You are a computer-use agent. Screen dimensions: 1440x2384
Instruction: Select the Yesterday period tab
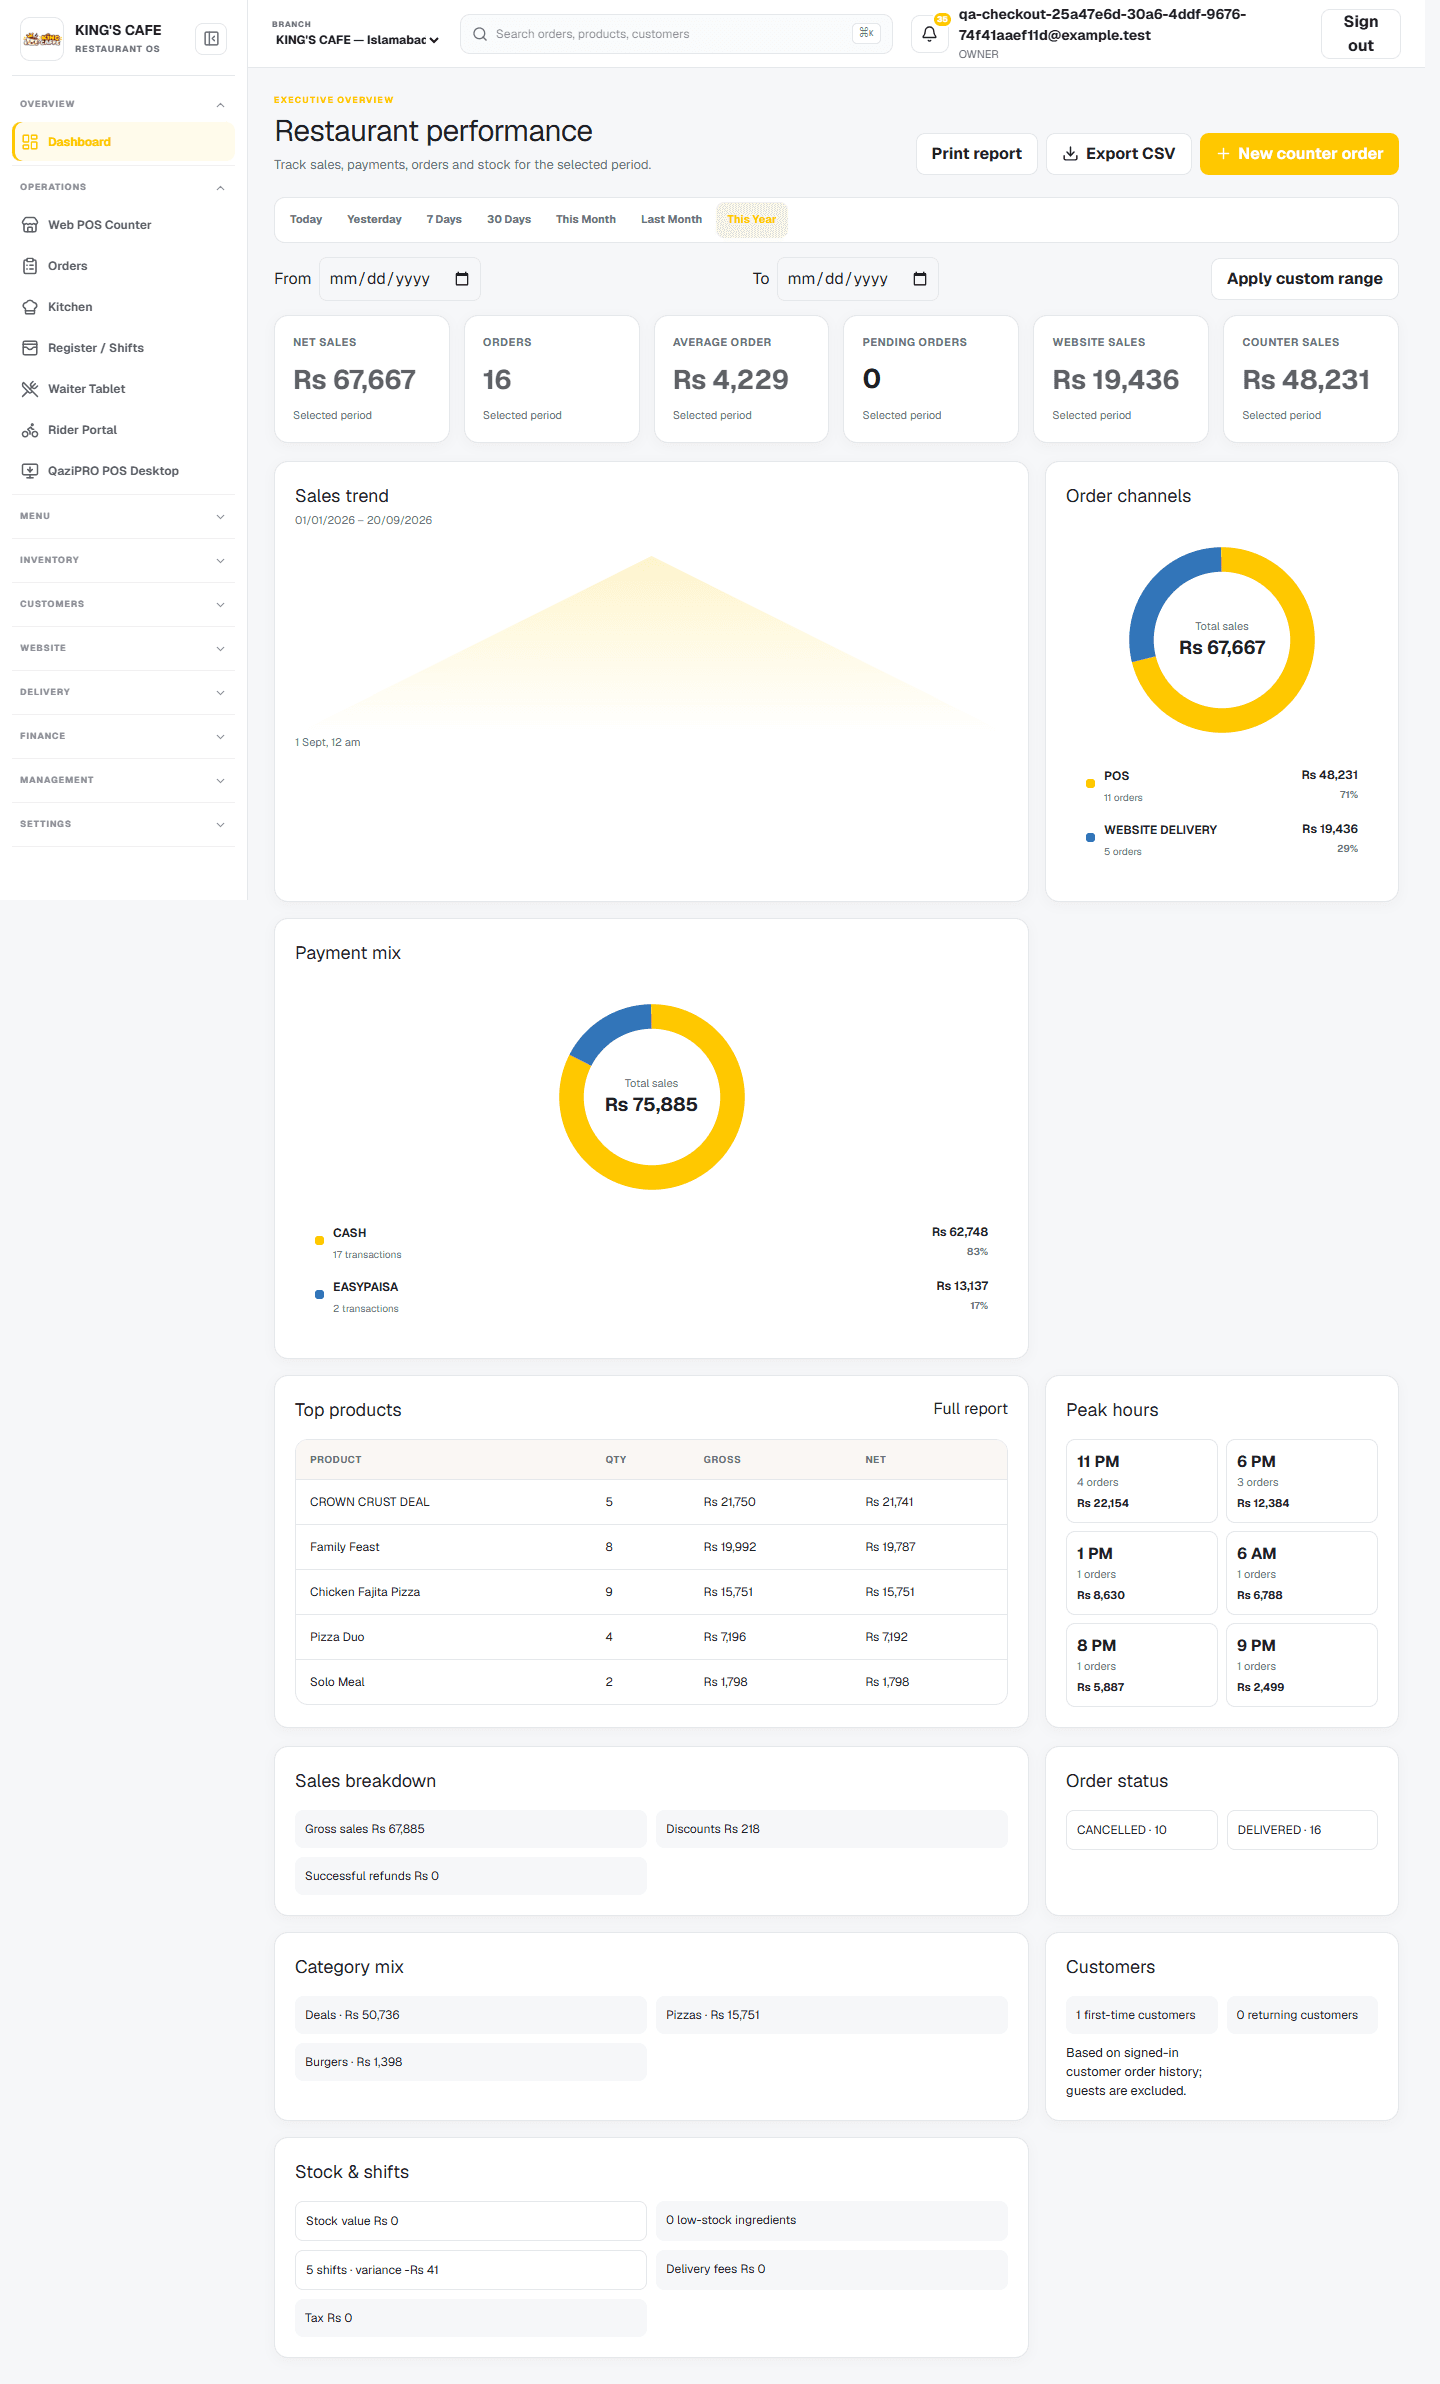(x=374, y=220)
